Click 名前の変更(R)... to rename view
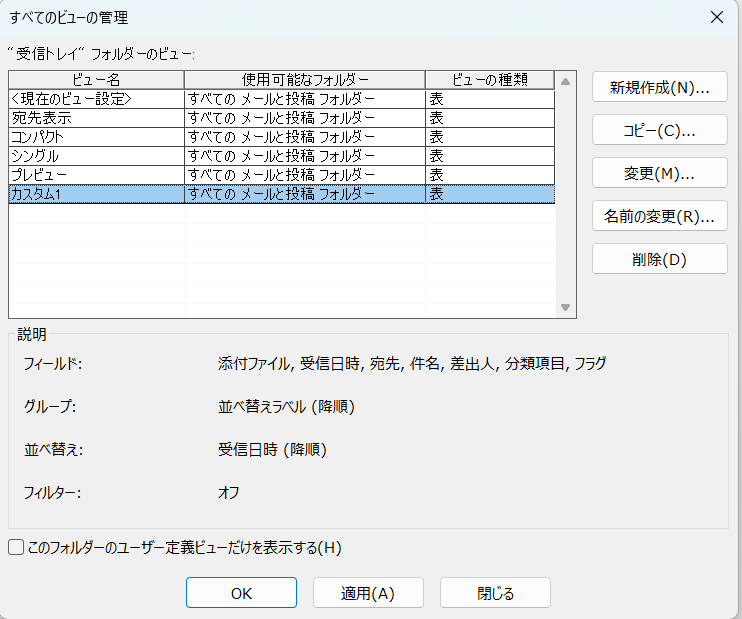This screenshot has width=742, height=619. coord(659,216)
